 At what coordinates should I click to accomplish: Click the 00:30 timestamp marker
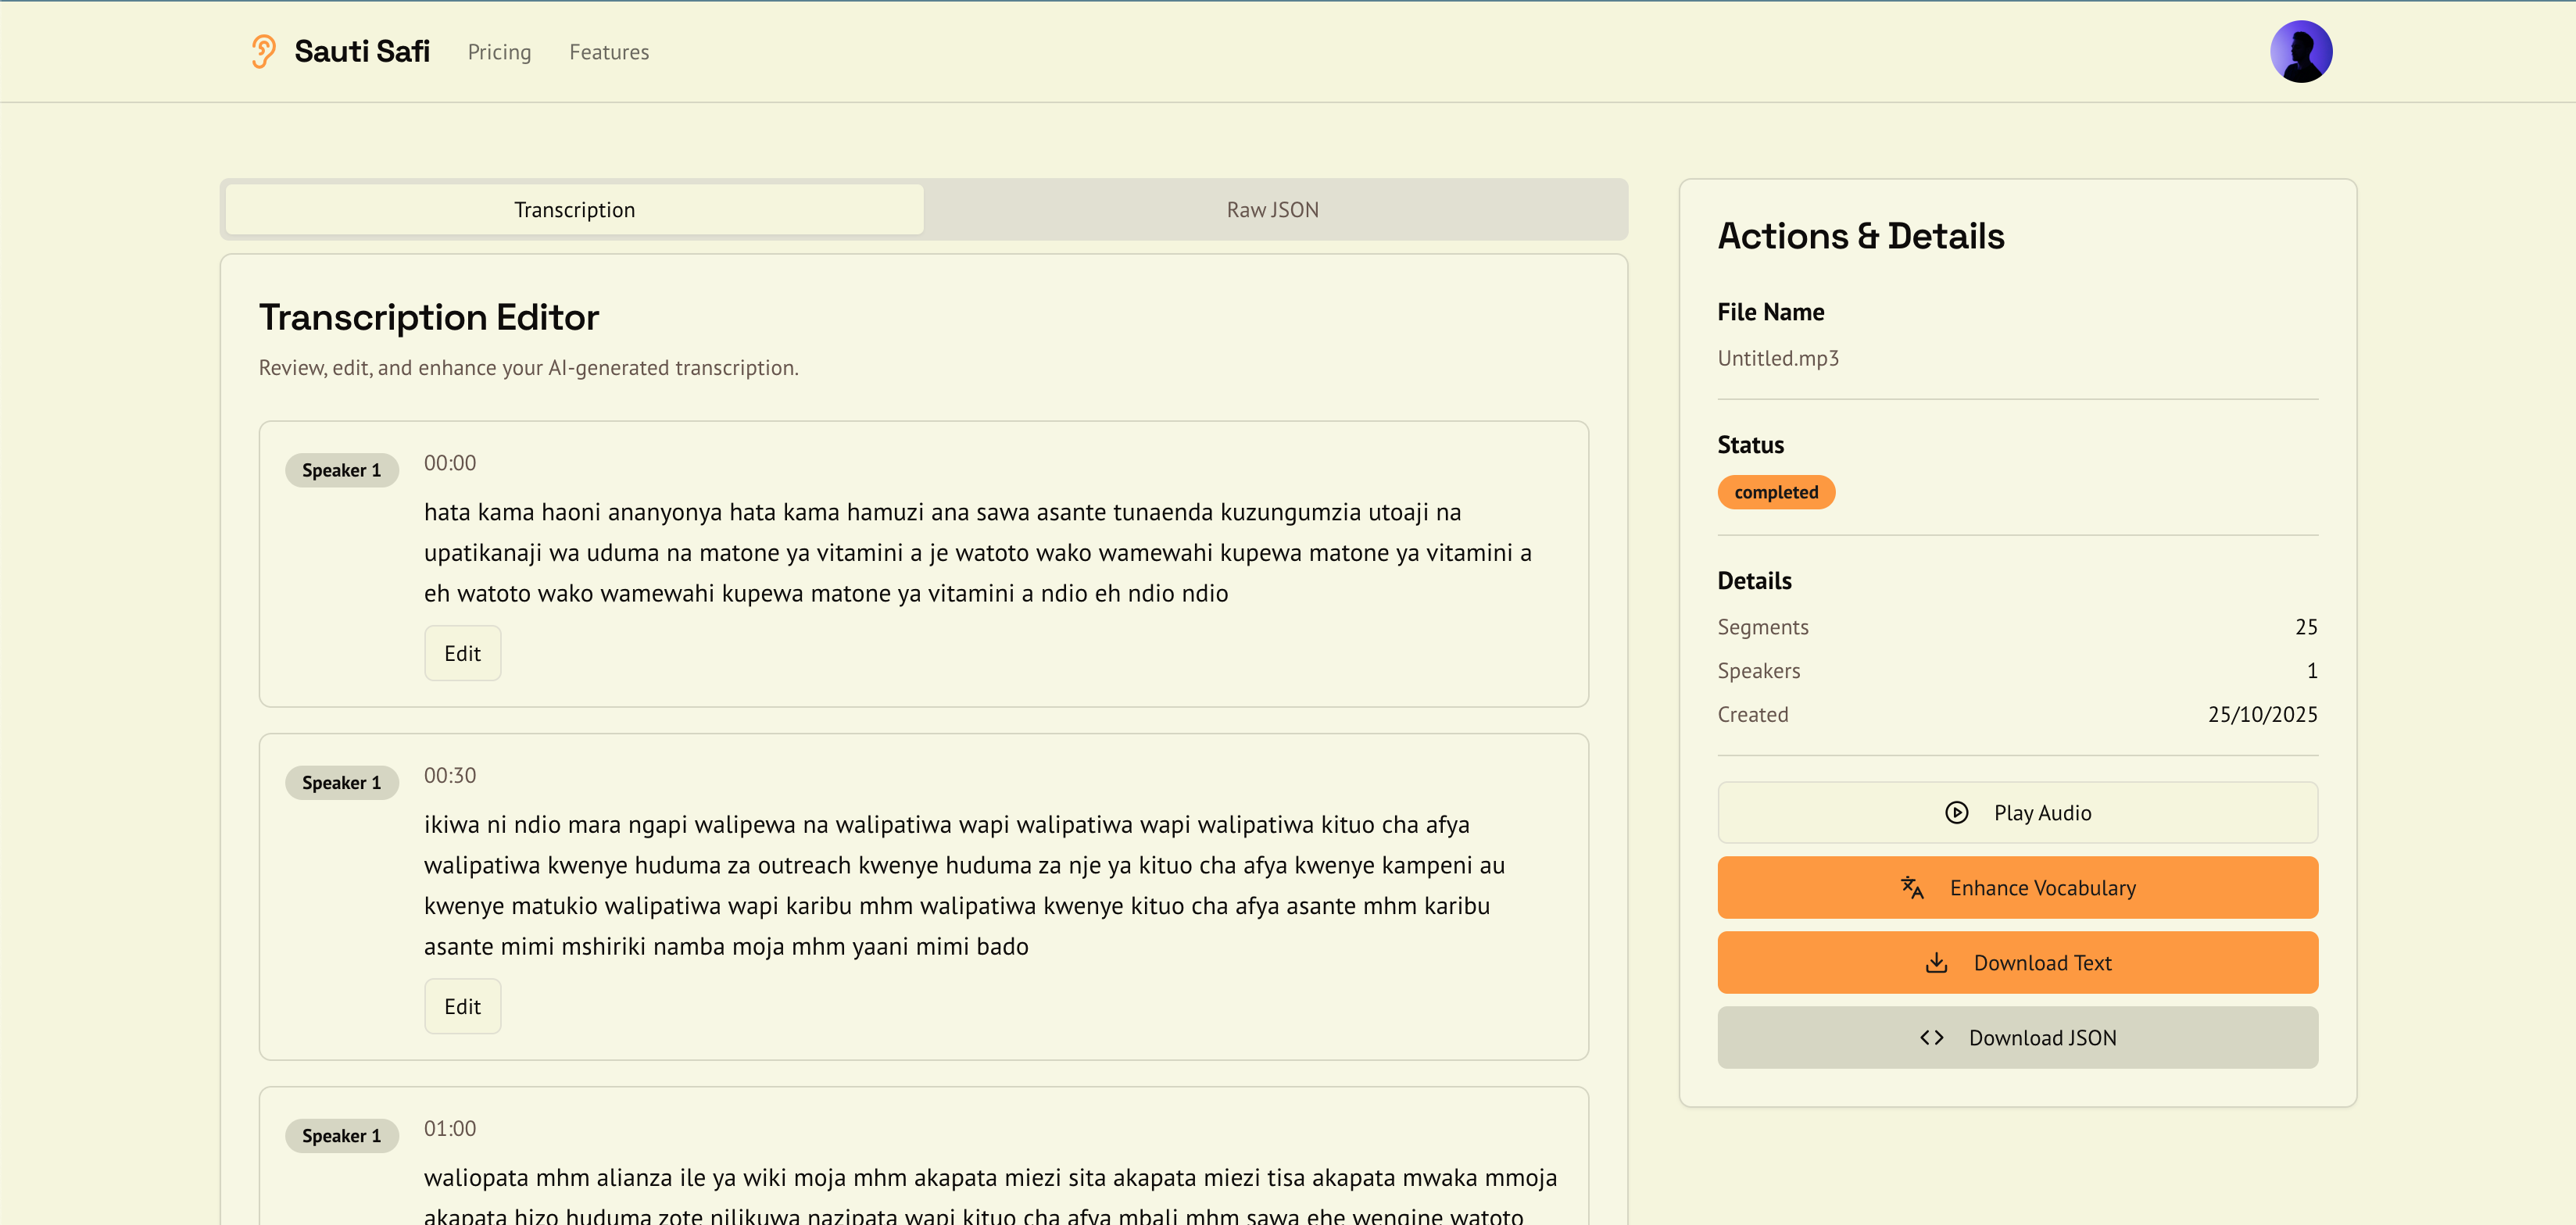[x=450, y=776]
